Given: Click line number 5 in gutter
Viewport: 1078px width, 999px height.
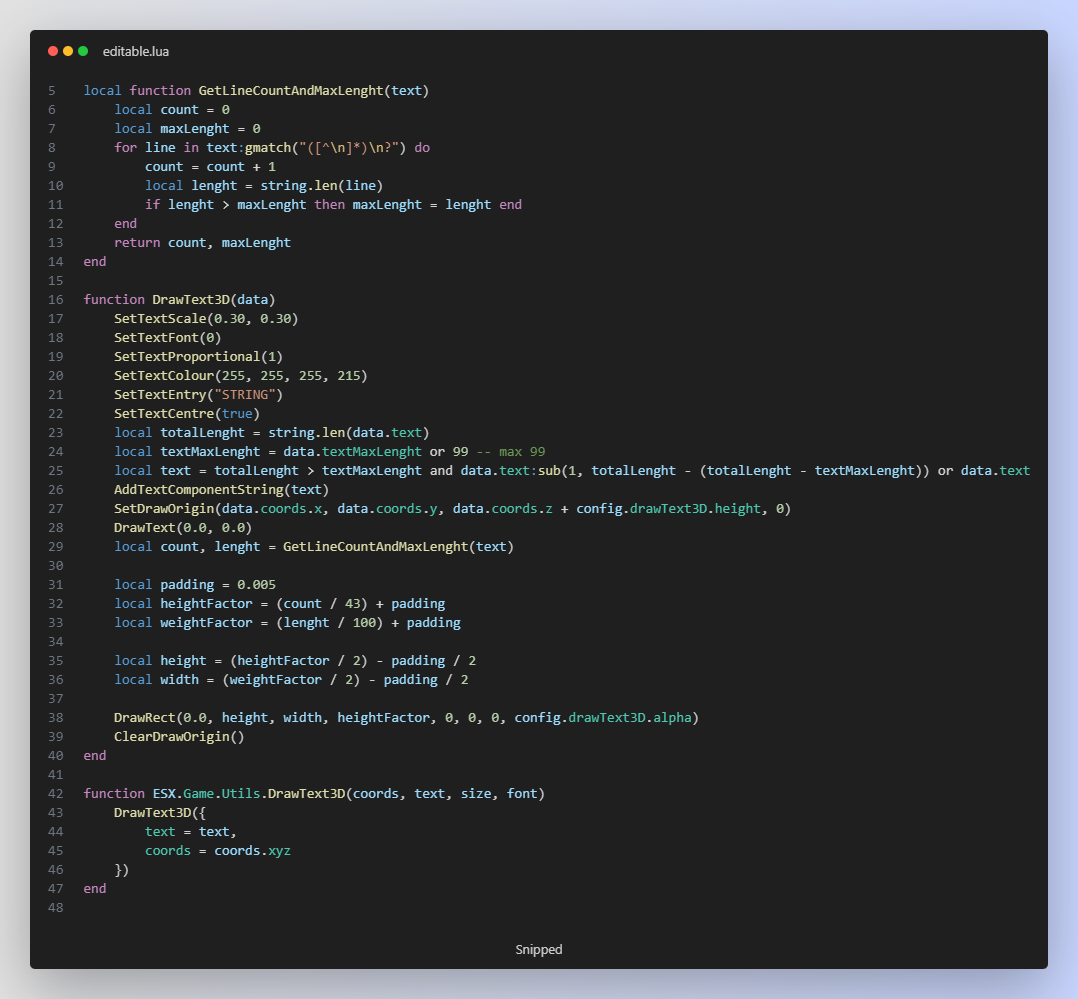Looking at the screenshot, I should 52,90.
